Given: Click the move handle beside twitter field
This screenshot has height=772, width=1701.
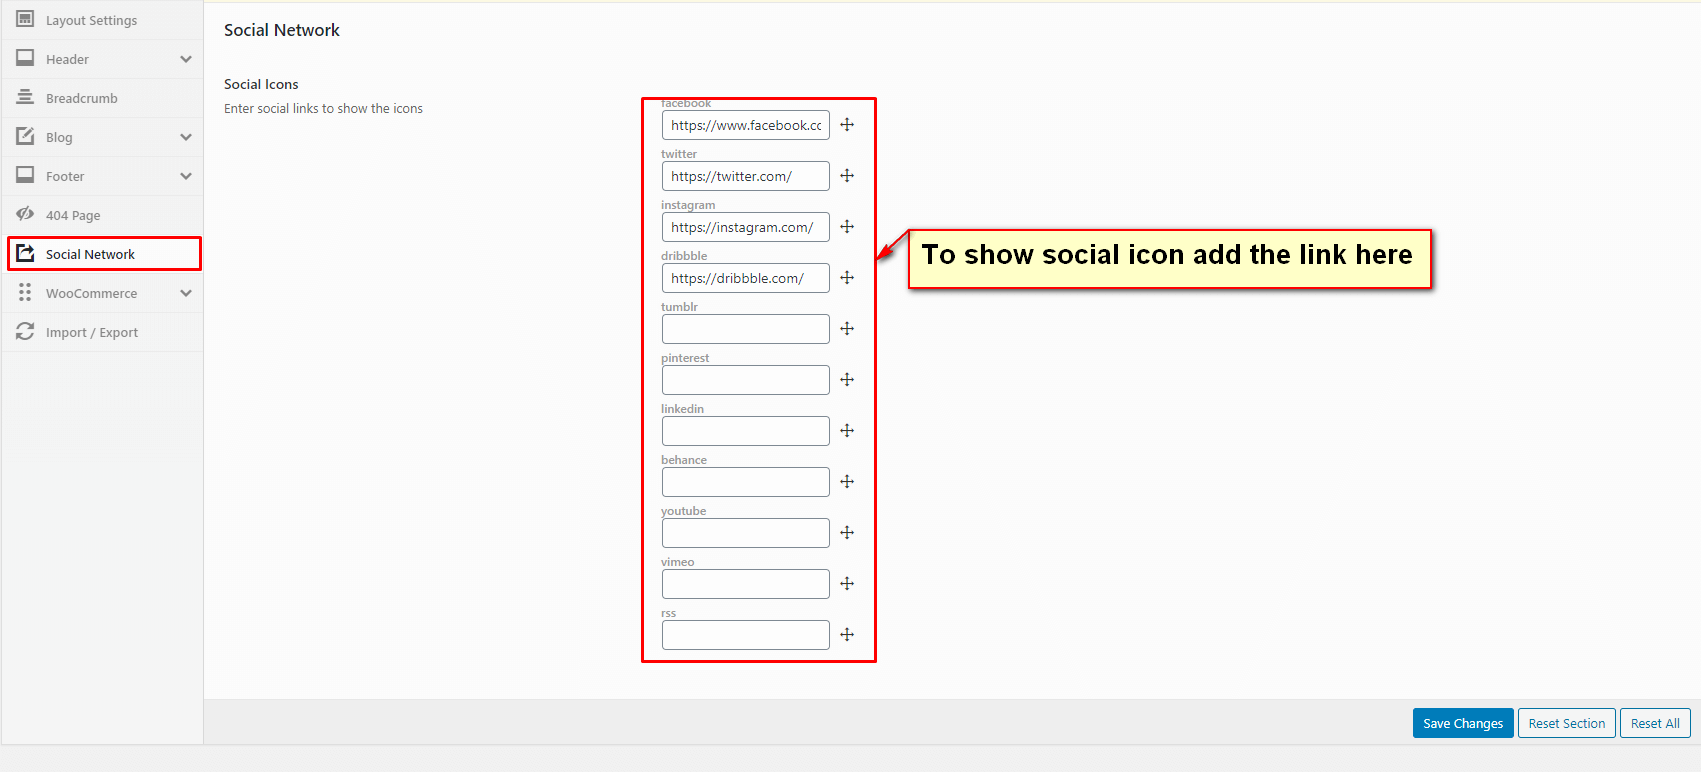Looking at the screenshot, I should [847, 176].
